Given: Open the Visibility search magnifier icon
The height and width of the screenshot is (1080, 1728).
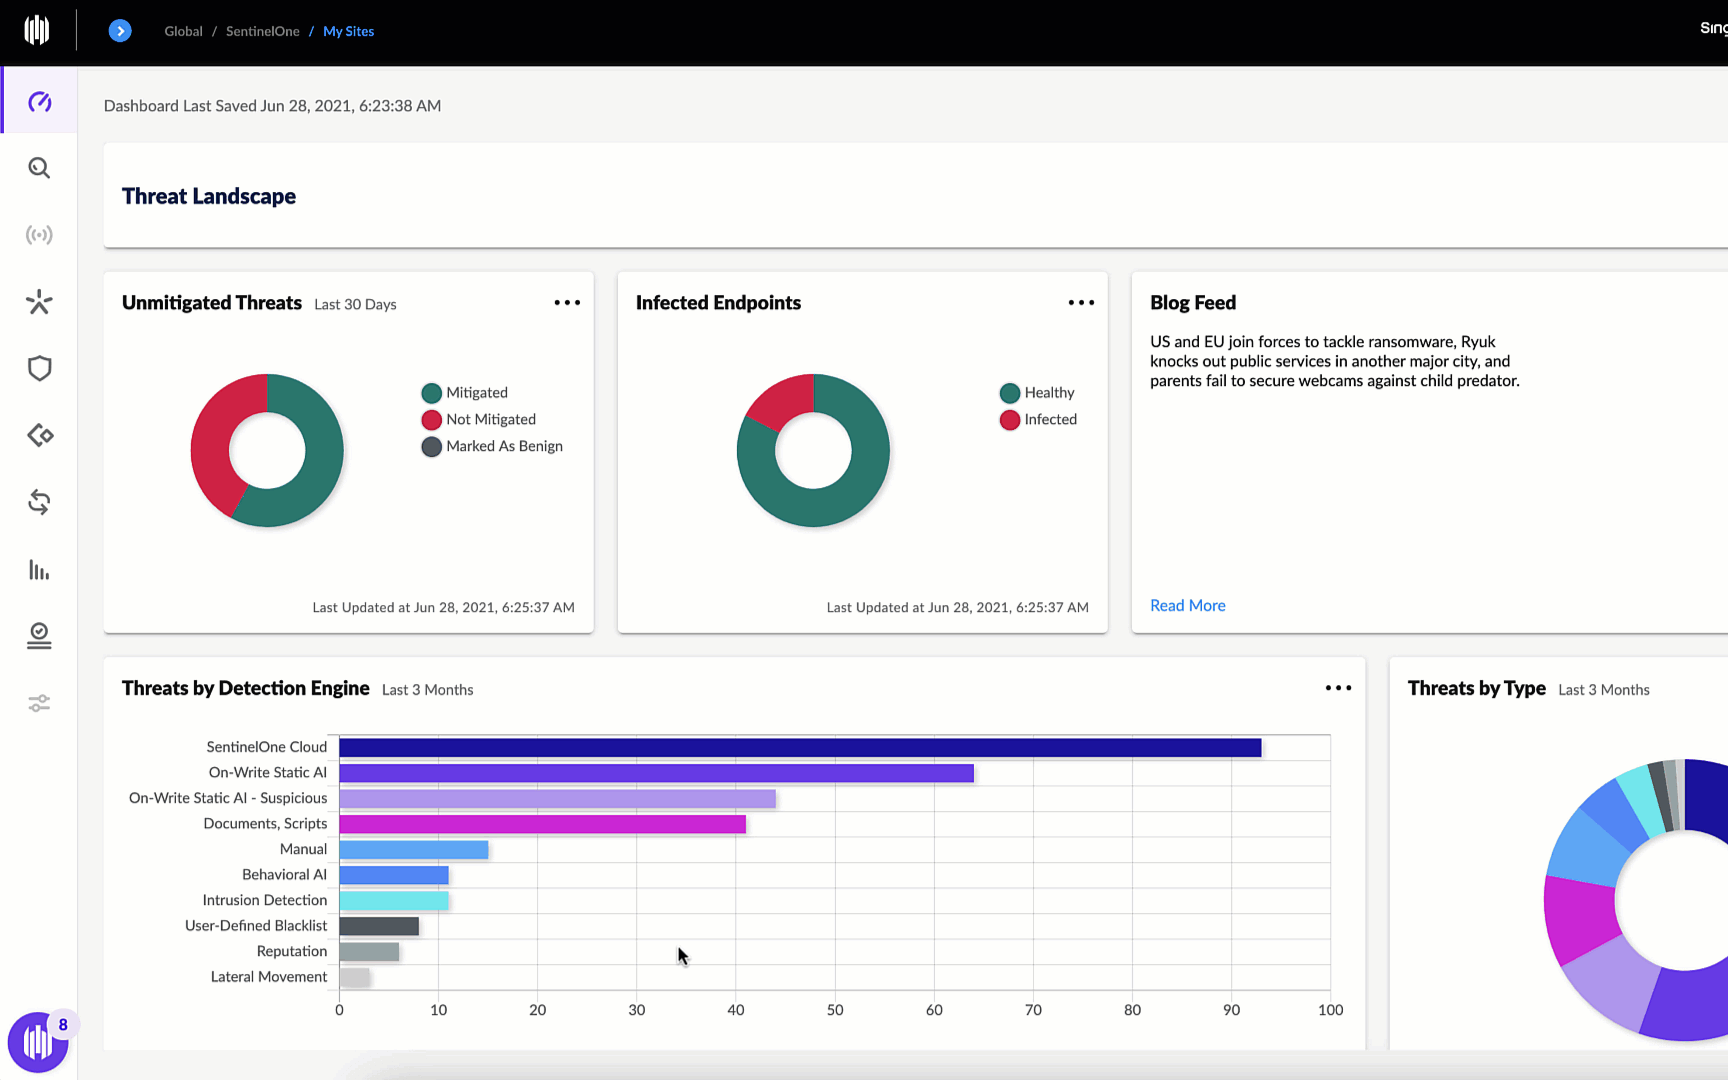Looking at the screenshot, I should (39, 168).
